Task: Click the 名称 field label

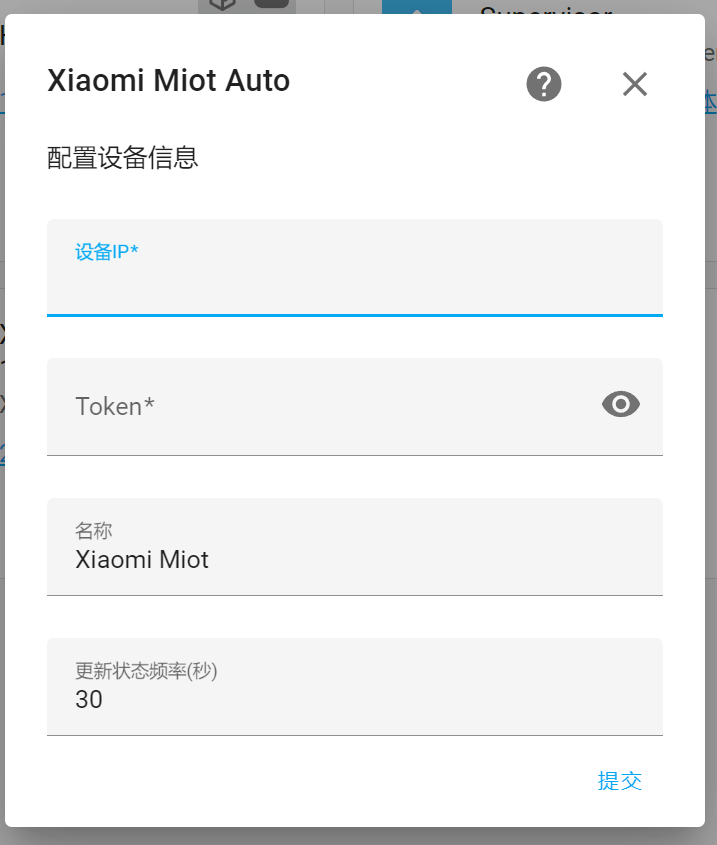Action: pos(93,530)
